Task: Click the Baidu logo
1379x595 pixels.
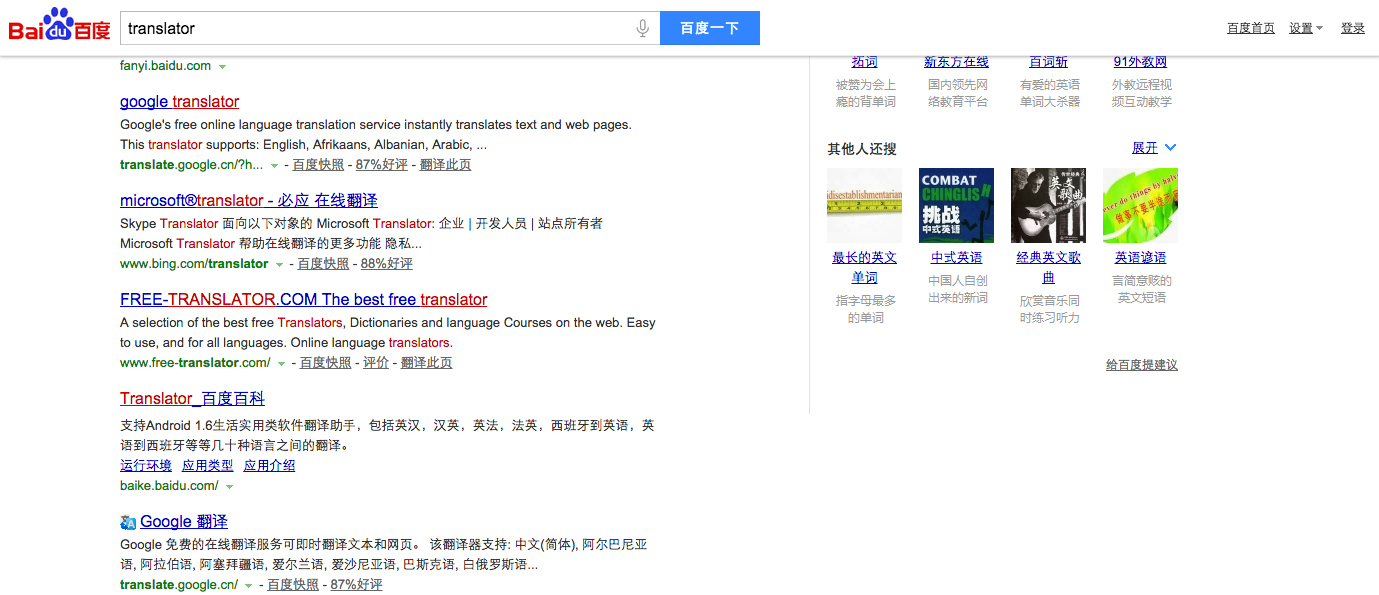Action: 60,25
